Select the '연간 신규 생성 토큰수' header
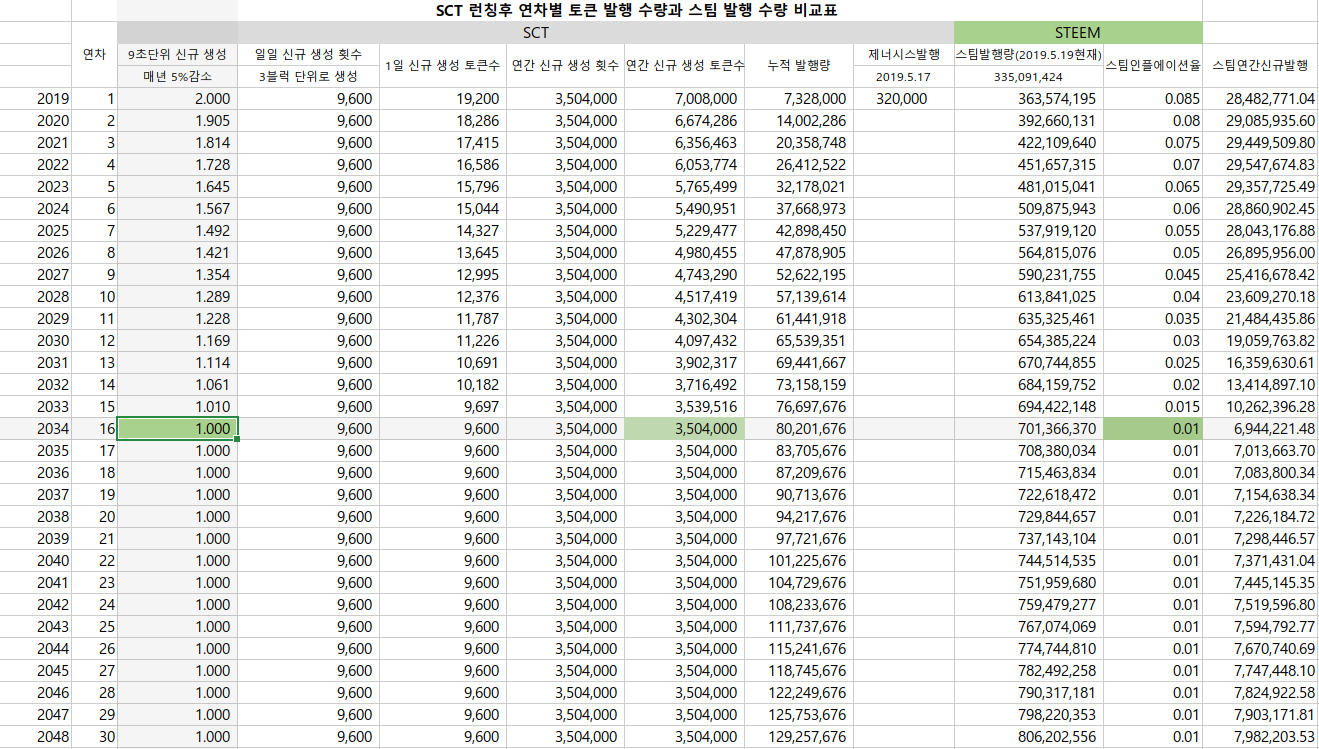 click(685, 66)
